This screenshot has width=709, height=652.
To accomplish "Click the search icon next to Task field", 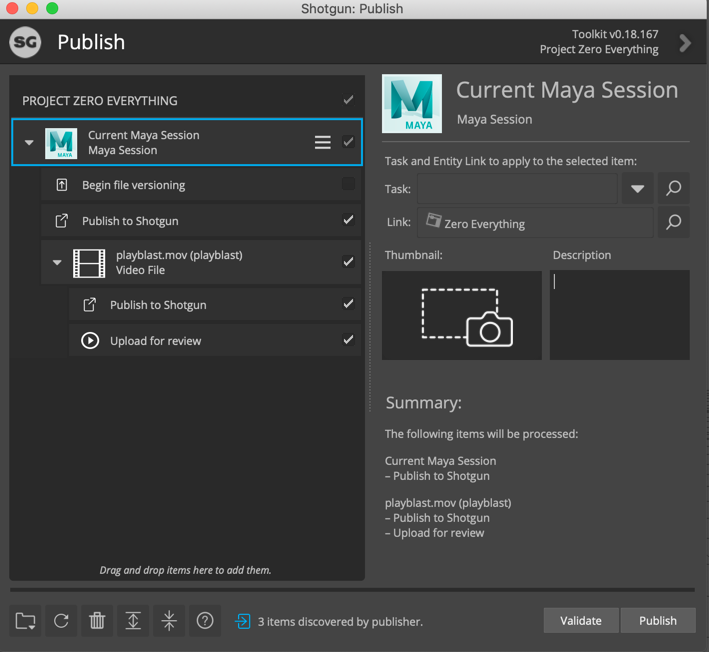I will tap(673, 188).
